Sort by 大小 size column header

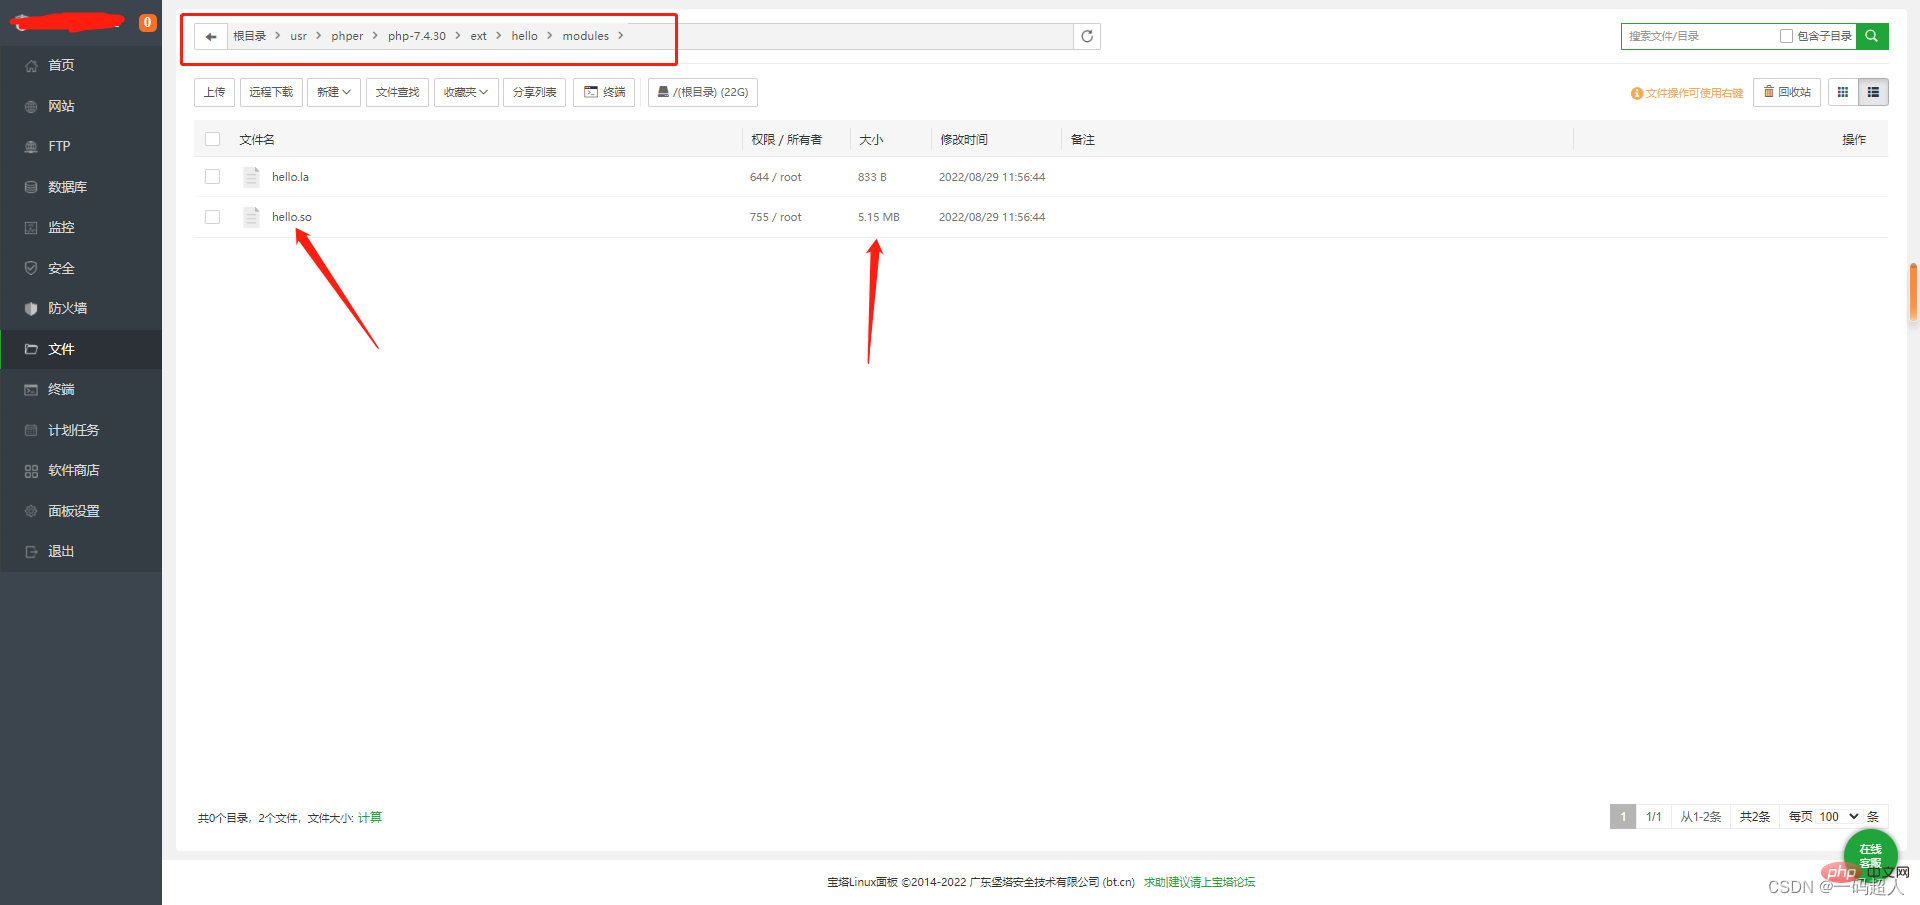click(x=871, y=140)
